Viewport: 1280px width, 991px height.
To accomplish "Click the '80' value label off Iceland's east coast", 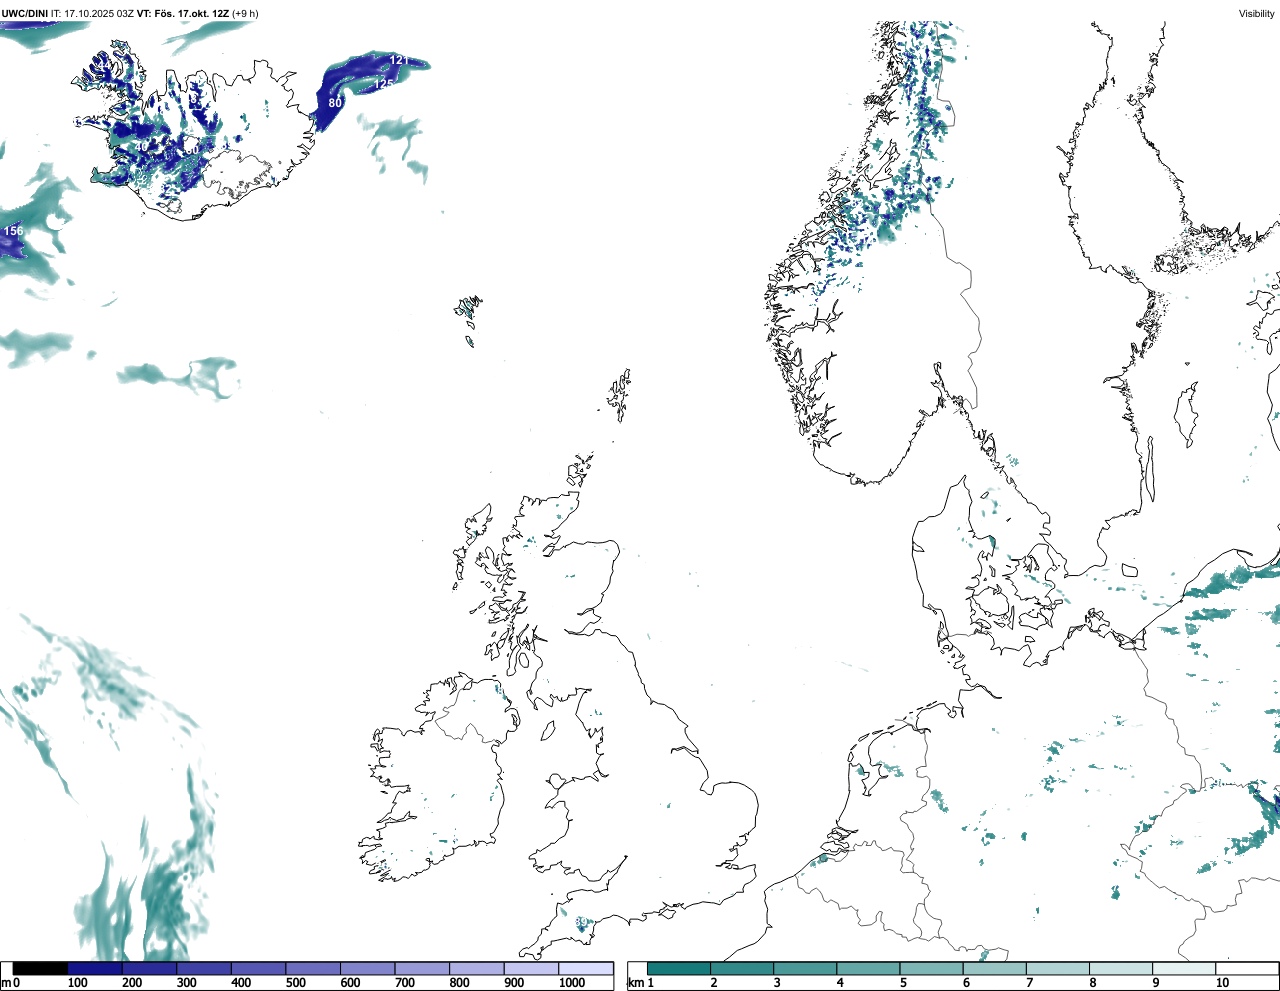I will pos(335,103).
